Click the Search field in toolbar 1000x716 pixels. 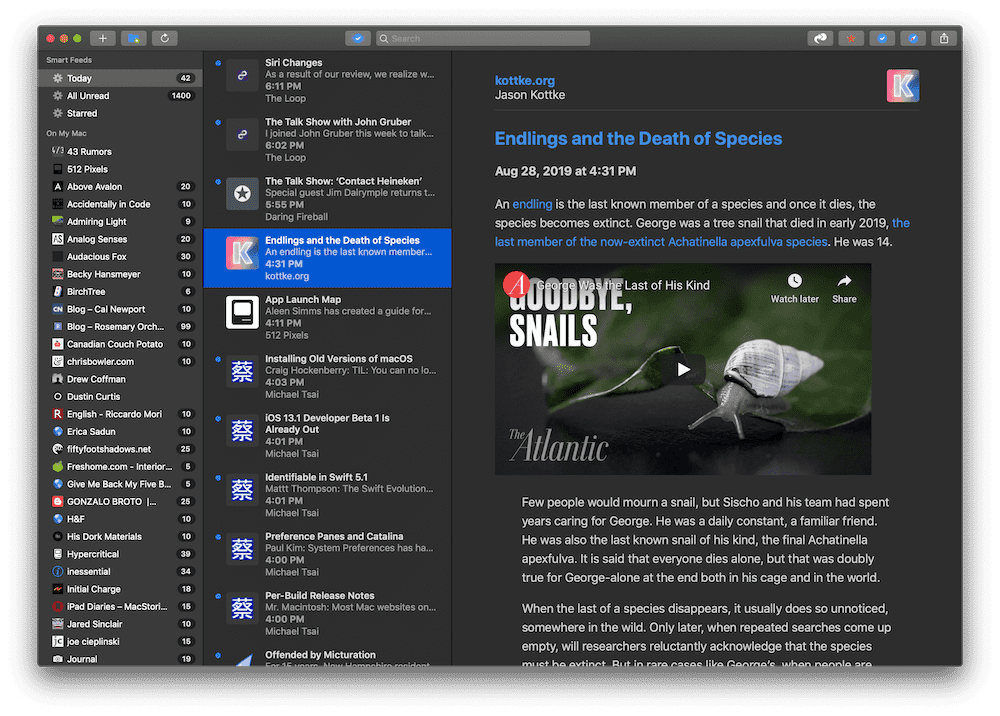[x=483, y=38]
